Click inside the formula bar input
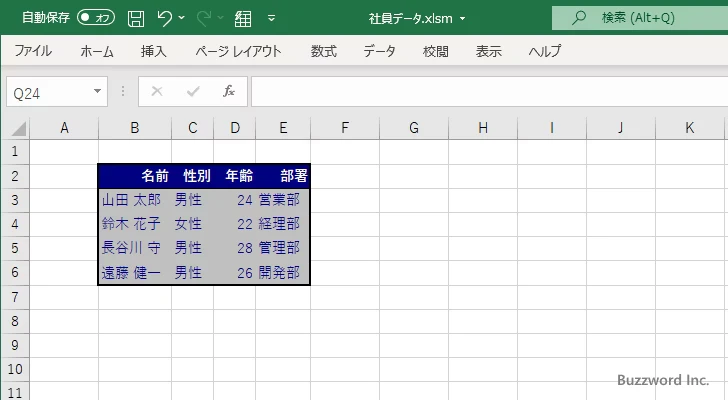The height and width of the screenshot is (400, 728). pos(489,91)
